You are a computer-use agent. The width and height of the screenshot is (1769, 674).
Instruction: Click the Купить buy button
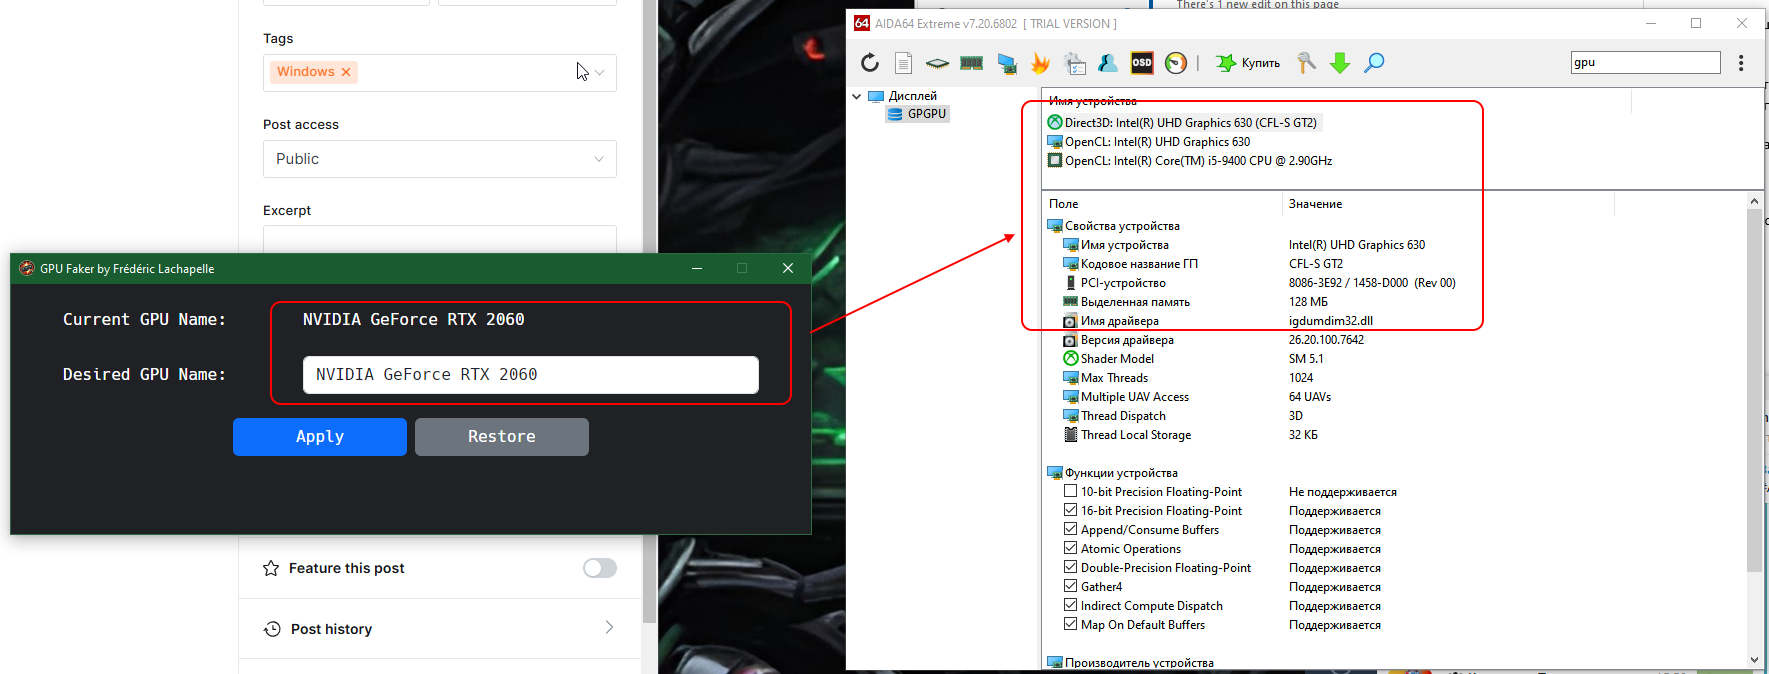1248,63
